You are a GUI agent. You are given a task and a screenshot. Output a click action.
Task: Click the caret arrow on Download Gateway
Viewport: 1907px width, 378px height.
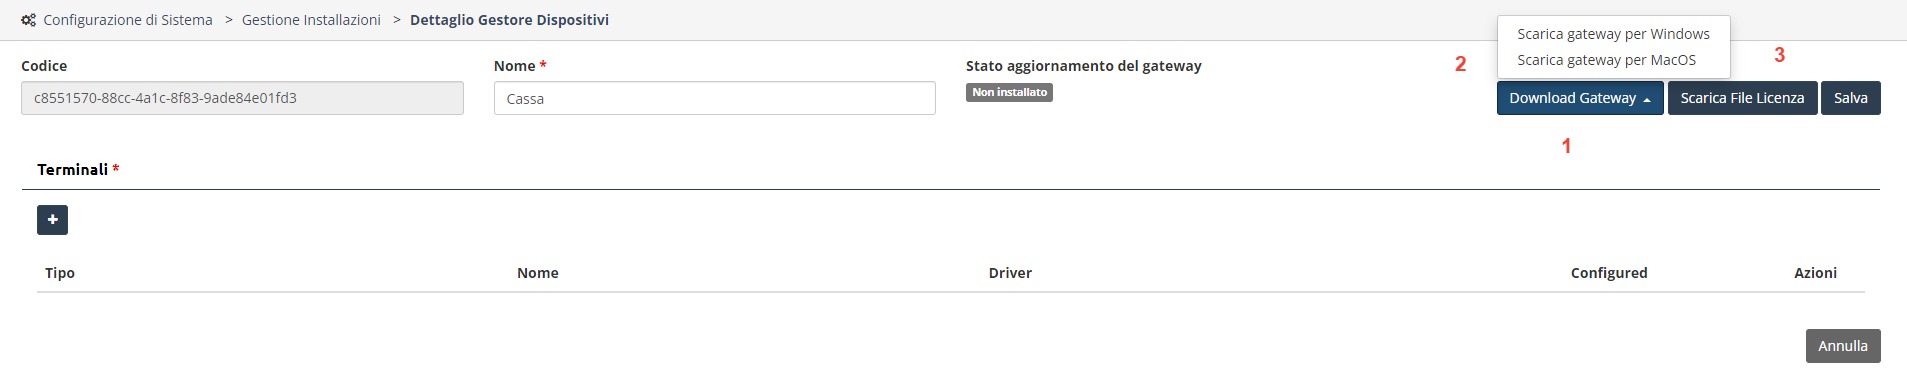click(1646, 99)
